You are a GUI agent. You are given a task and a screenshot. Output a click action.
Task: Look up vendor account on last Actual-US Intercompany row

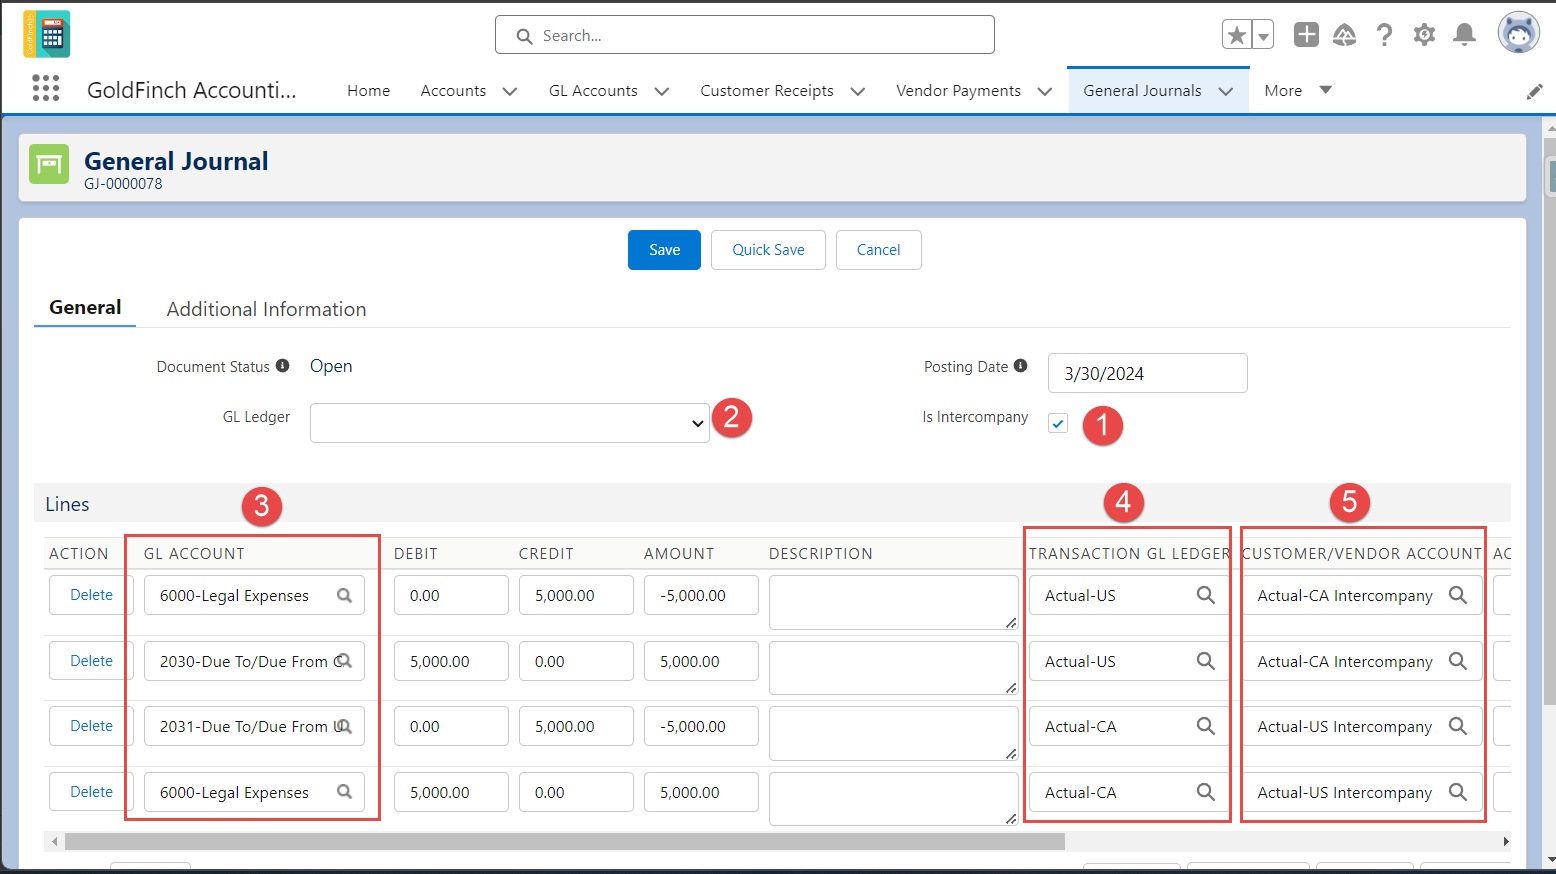click(1458, 792)
